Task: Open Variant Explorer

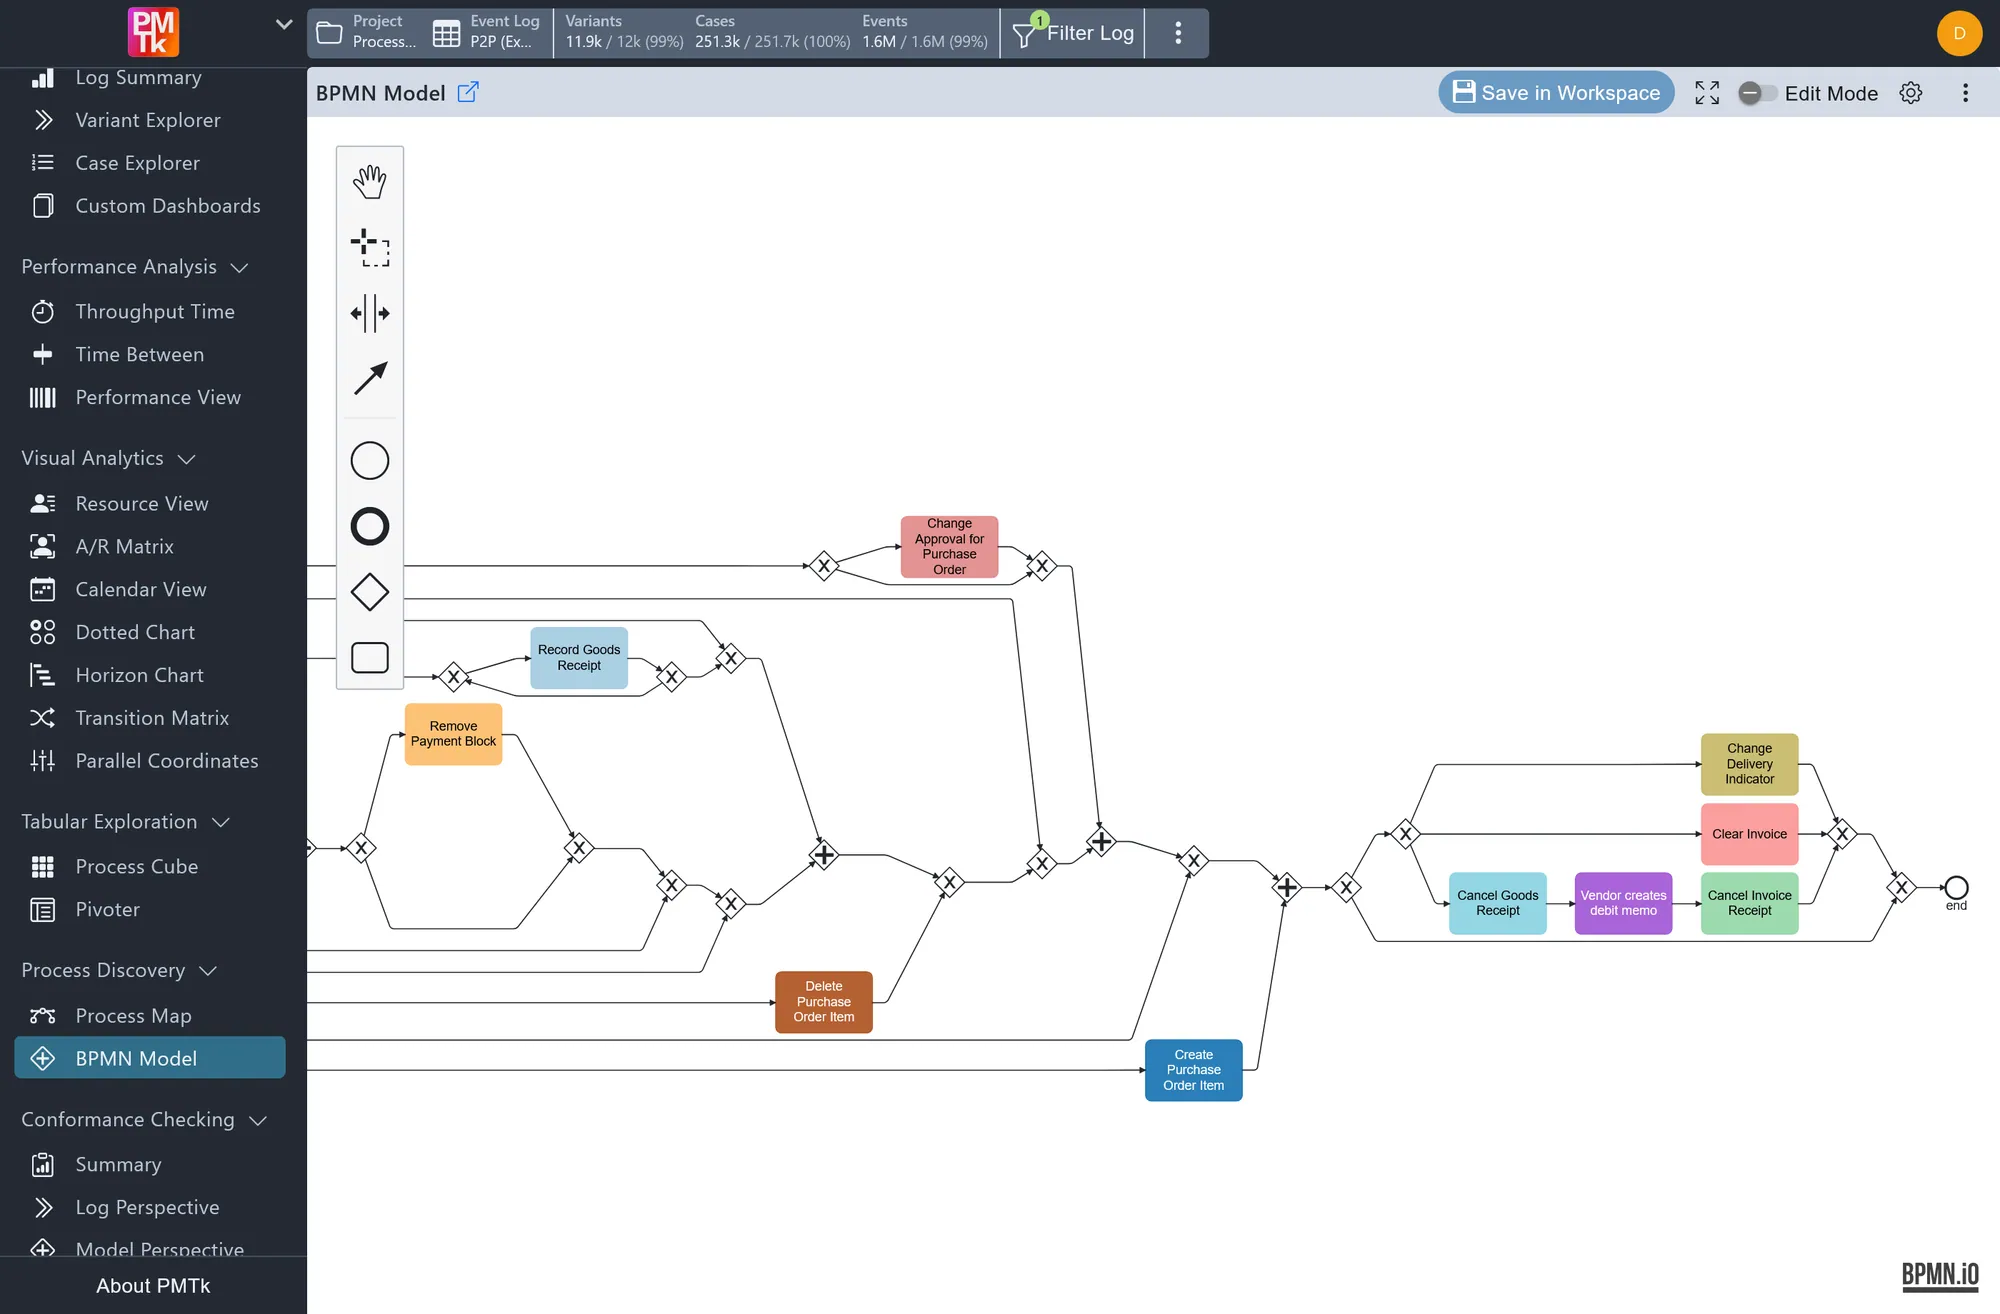Action: click(150, 120)
